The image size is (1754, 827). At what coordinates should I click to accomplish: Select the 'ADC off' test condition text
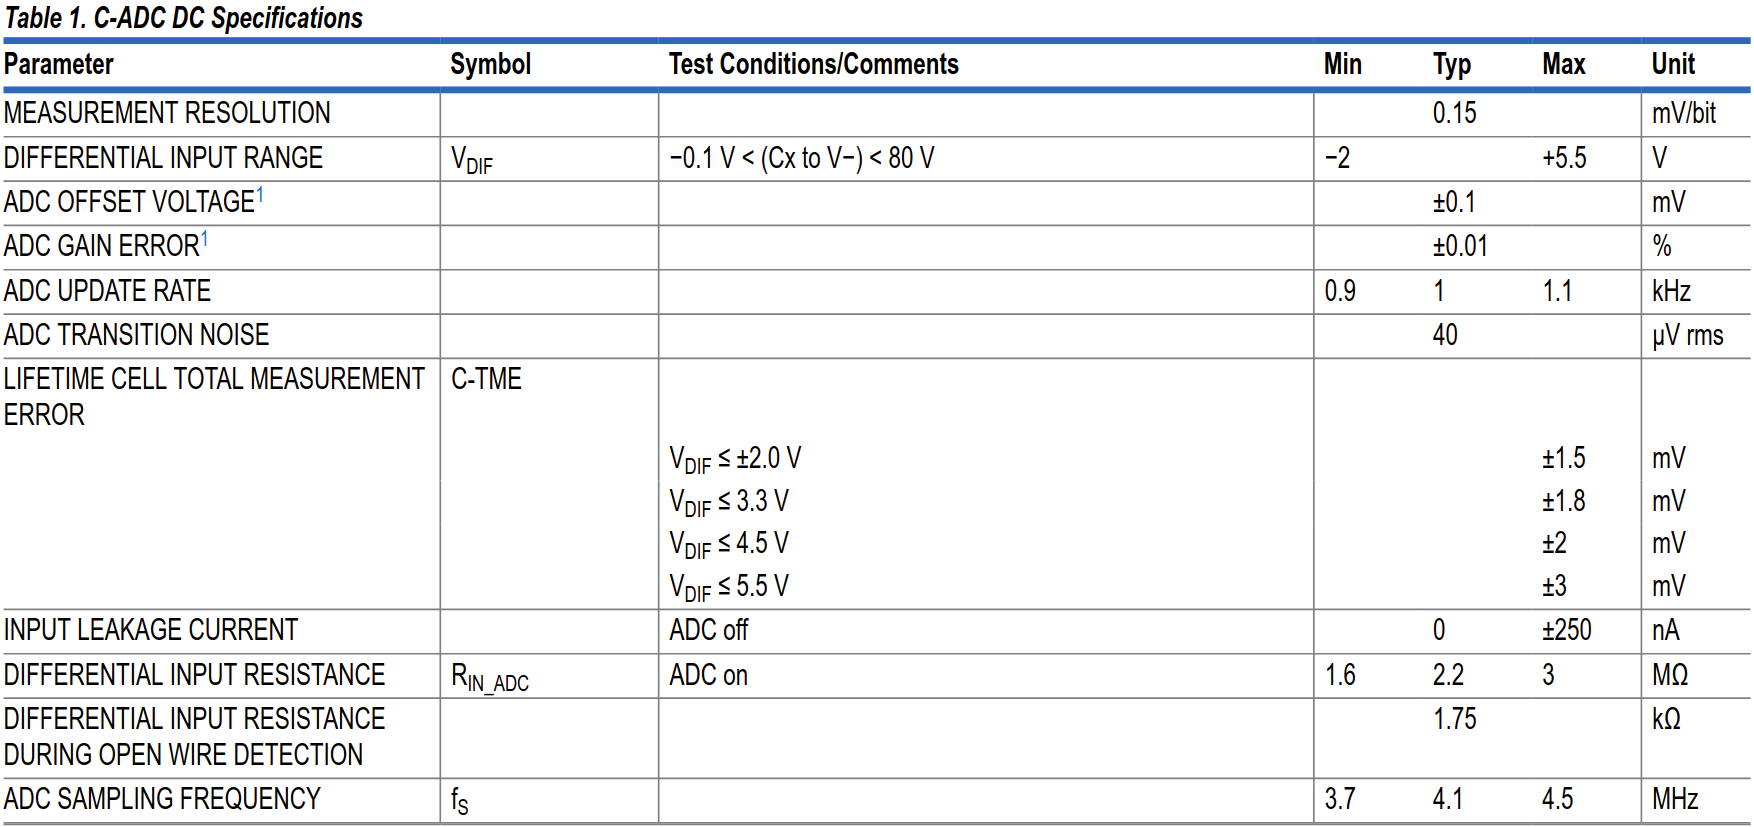(x=708, y=630)
